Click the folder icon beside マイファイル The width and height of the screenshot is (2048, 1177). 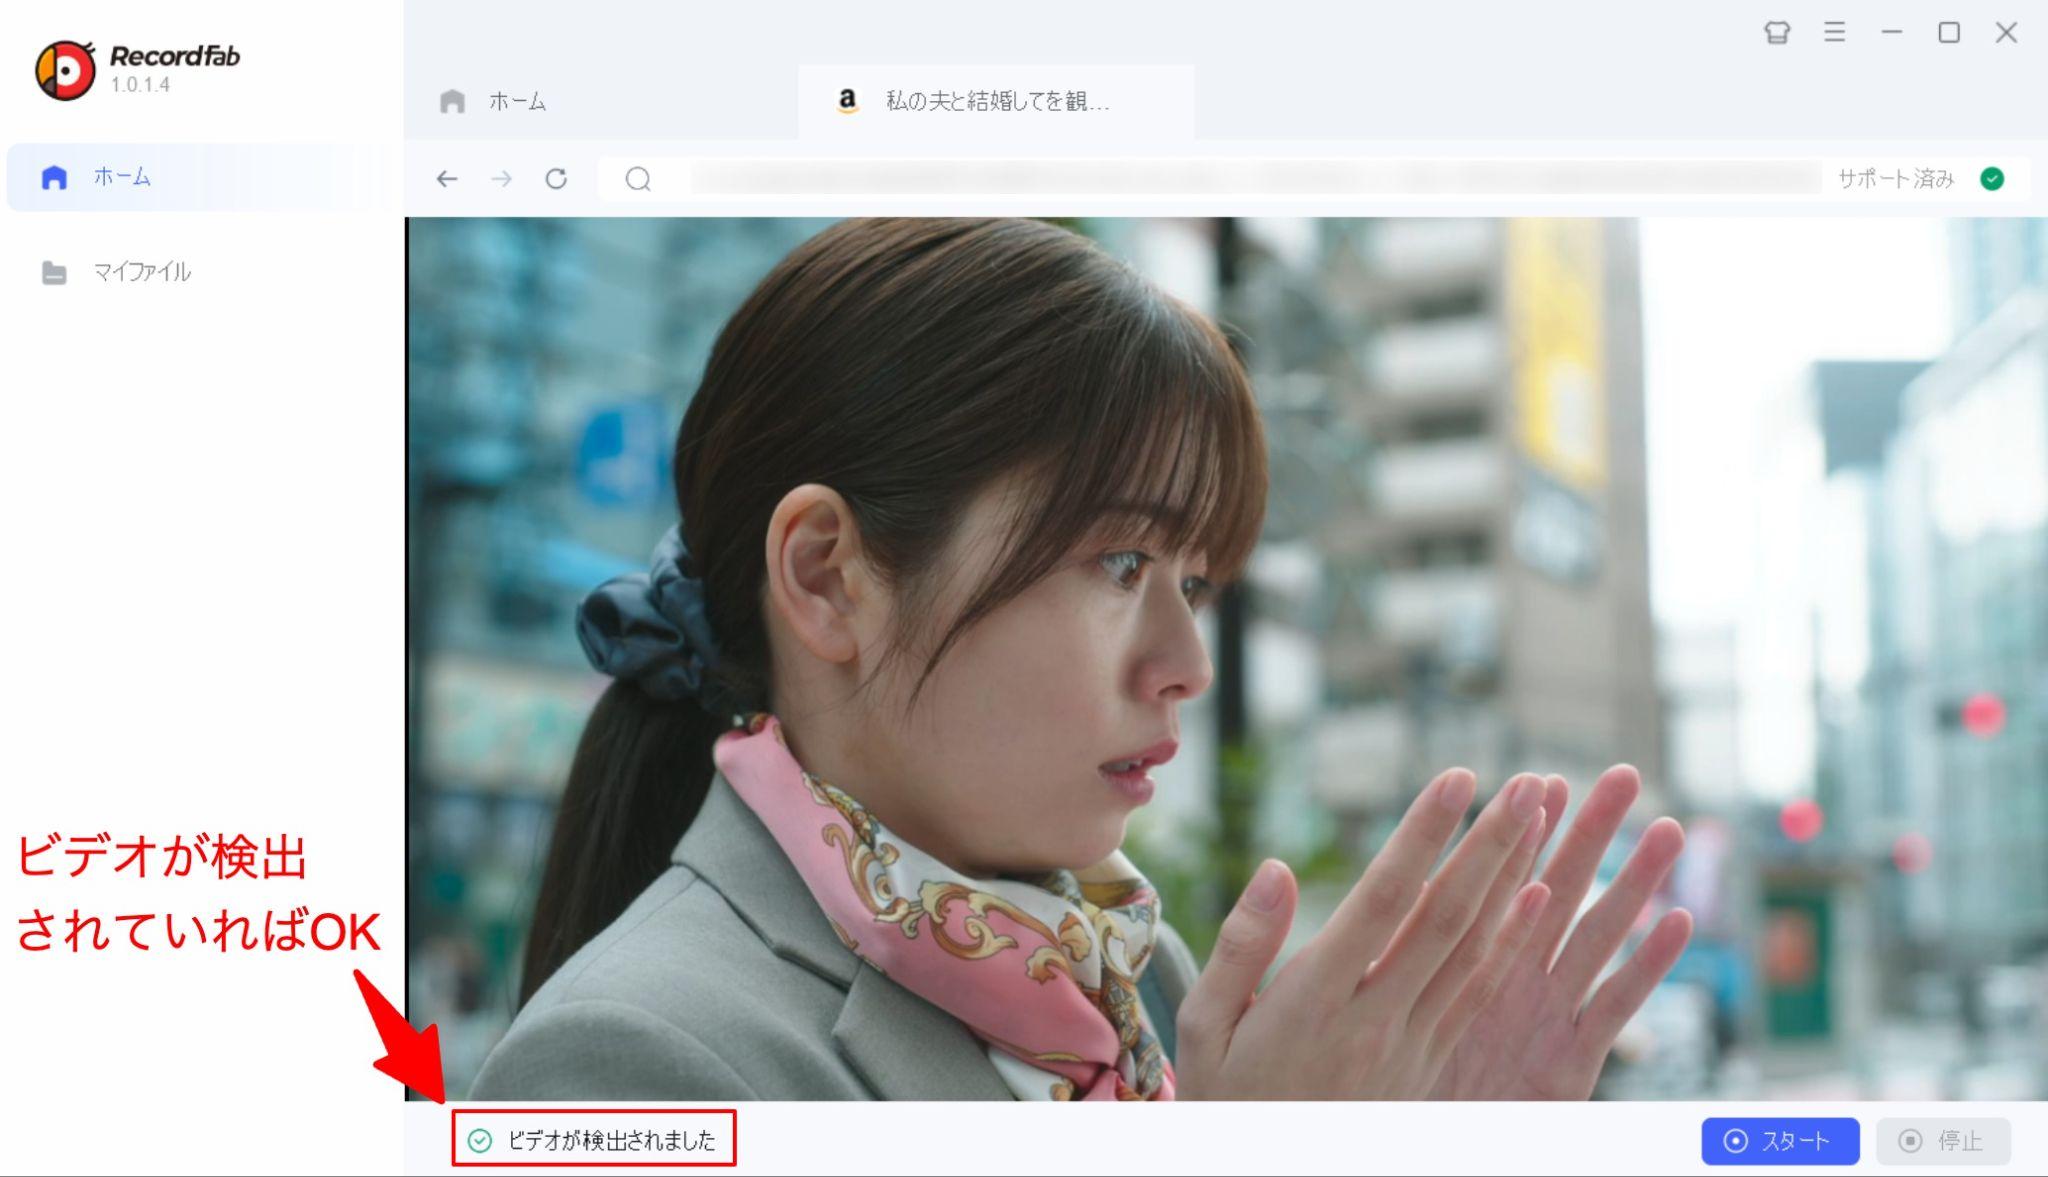tap(54, 272)
